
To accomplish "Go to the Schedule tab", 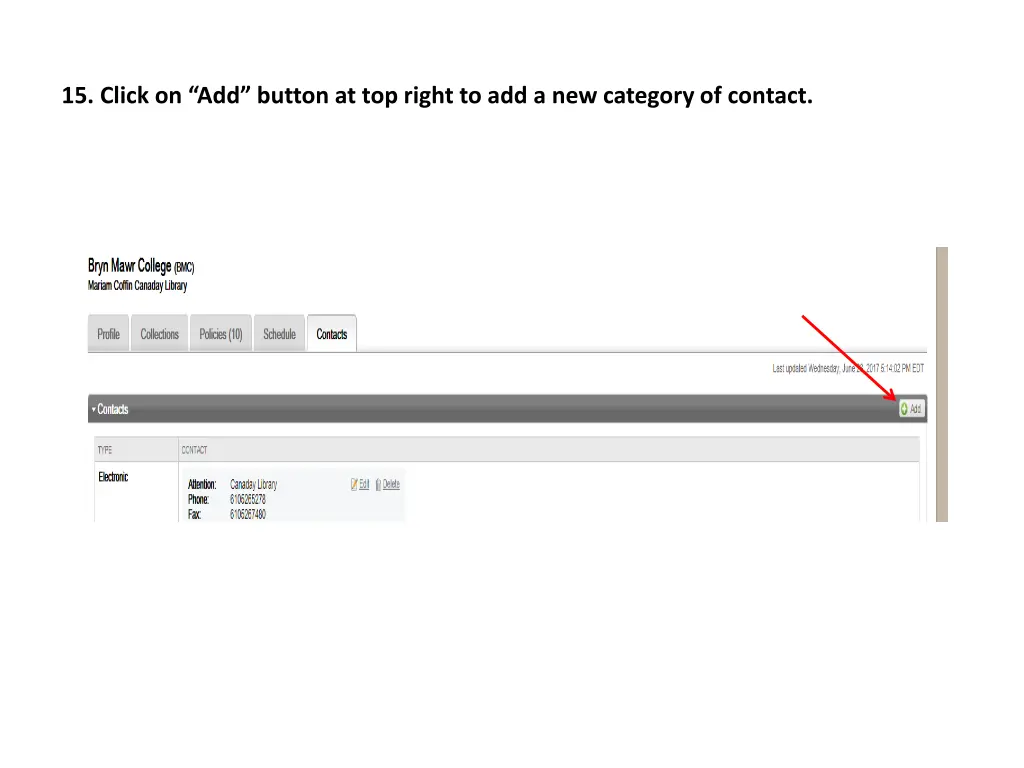I will [280, 334].
